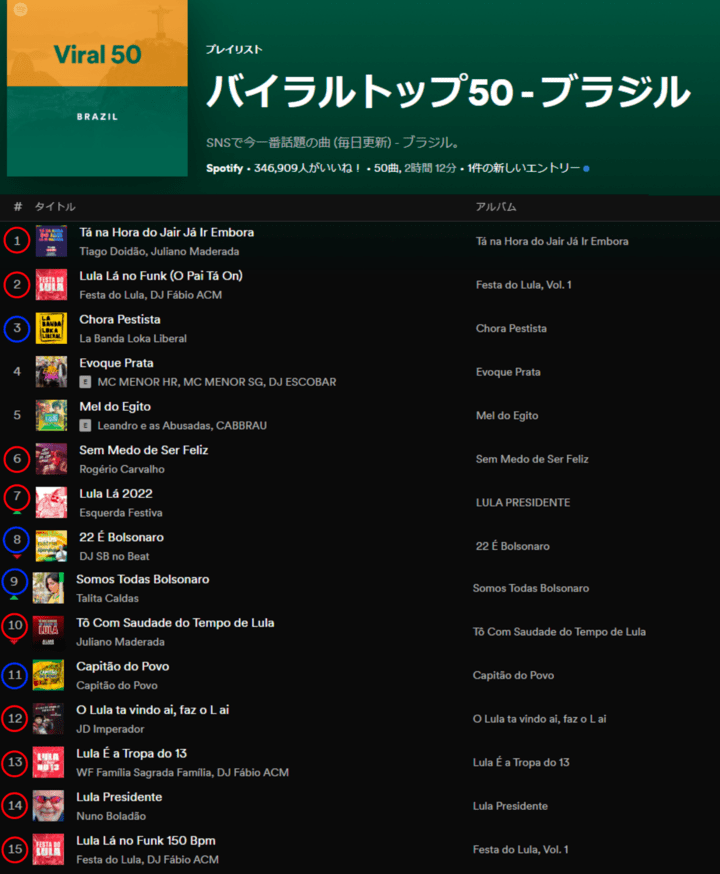Select track Lula Lá no Funk 150 Bpm
The height and width of the screenshot is (874, 720).
tap(146, 841)
